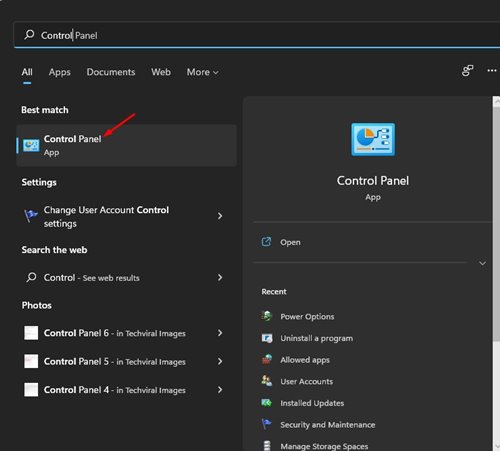
Task: Switch to the Documents tab
Action: pyautogui.click(x=111, y=72)
